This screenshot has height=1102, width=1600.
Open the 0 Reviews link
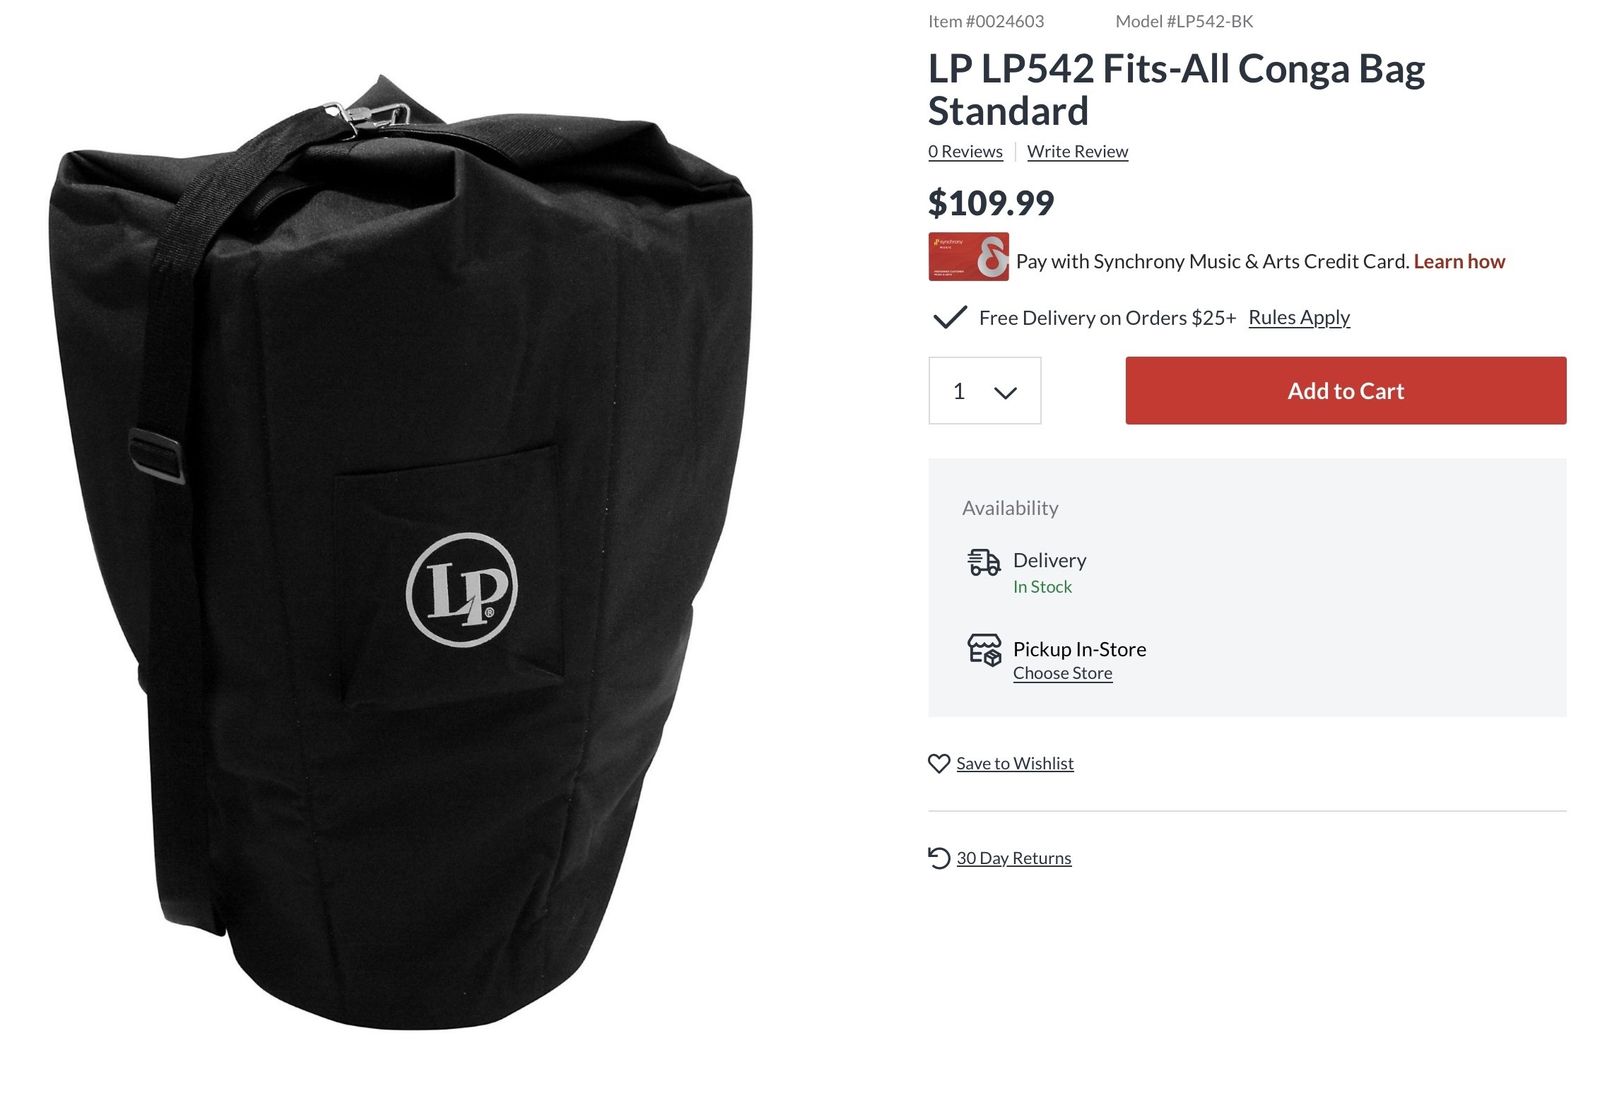tap(965, 151)
